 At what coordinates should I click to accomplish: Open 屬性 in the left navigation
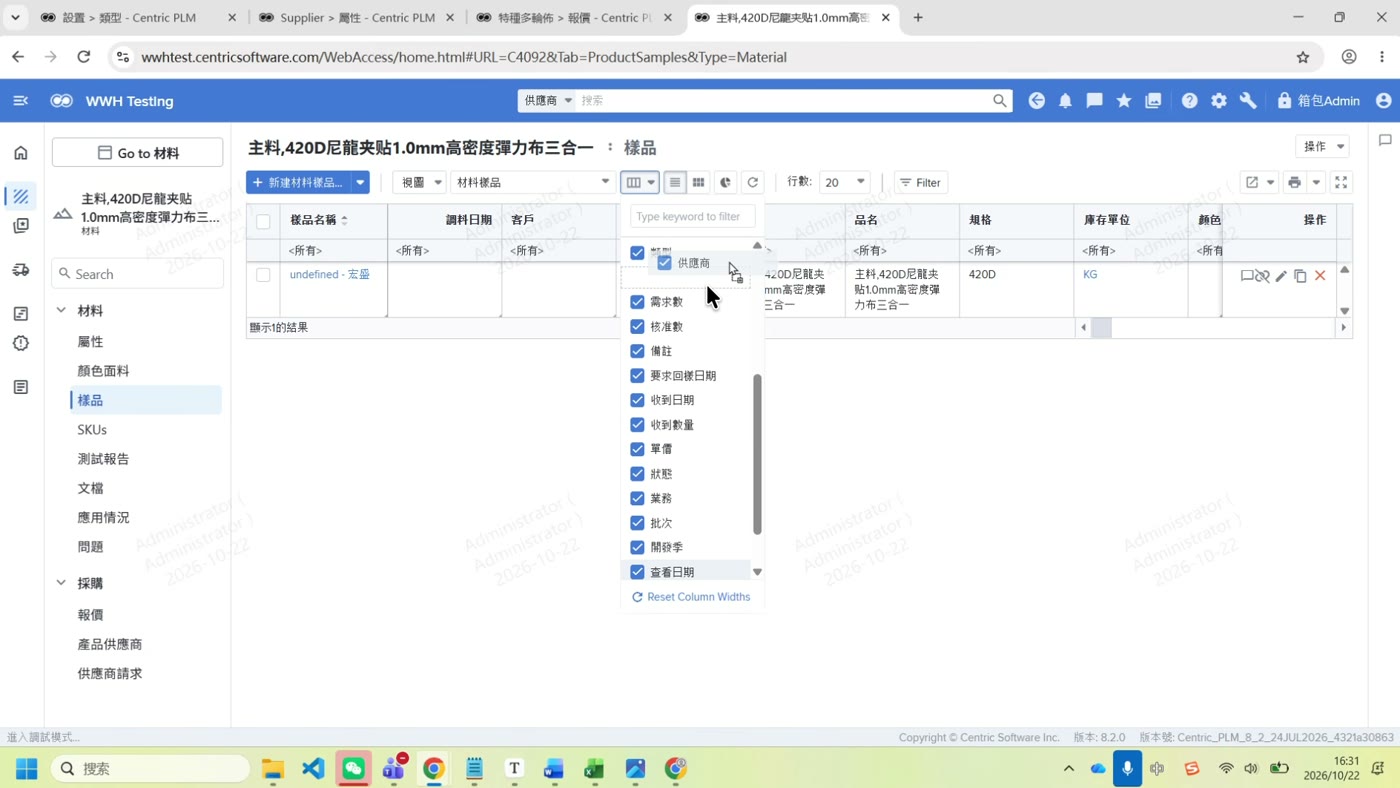pyautogui.click(x=90, y=342)
